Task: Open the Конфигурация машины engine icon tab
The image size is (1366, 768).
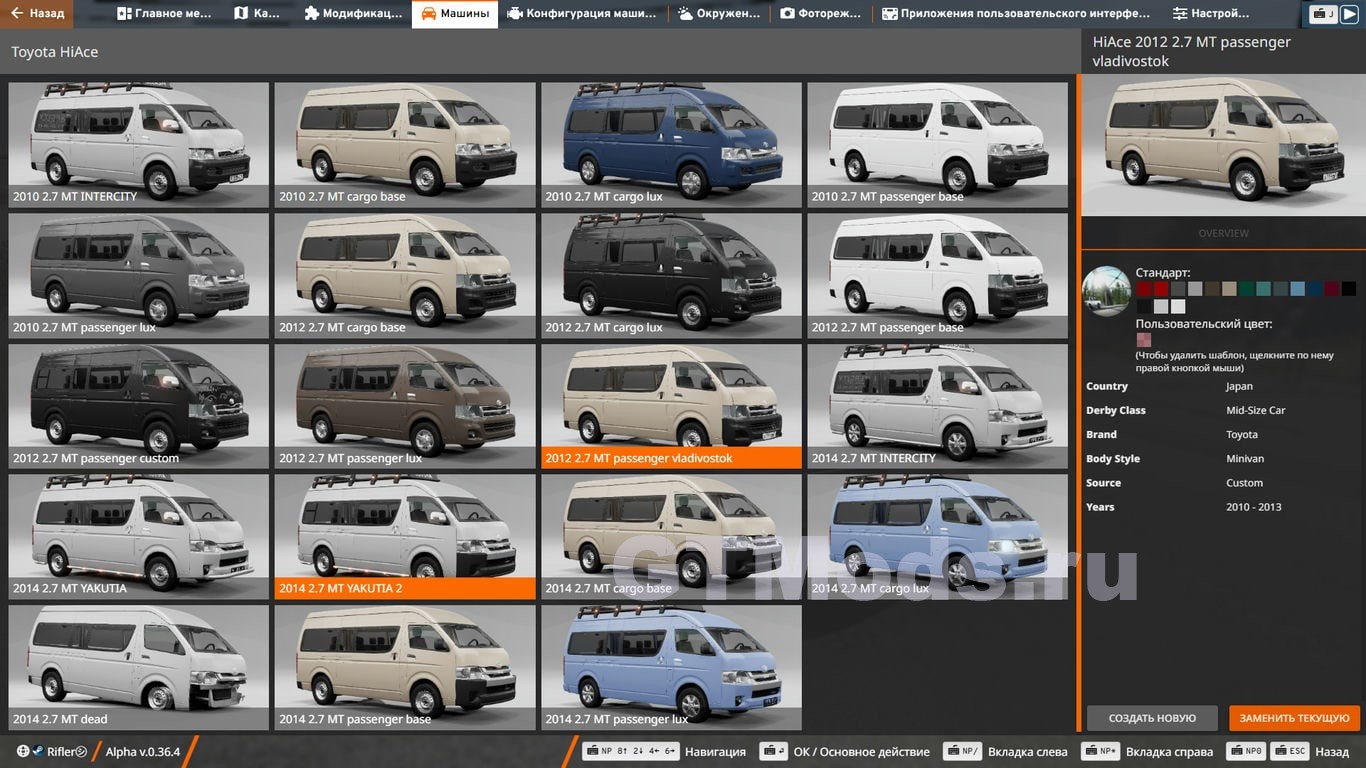Action: [514, 14]
